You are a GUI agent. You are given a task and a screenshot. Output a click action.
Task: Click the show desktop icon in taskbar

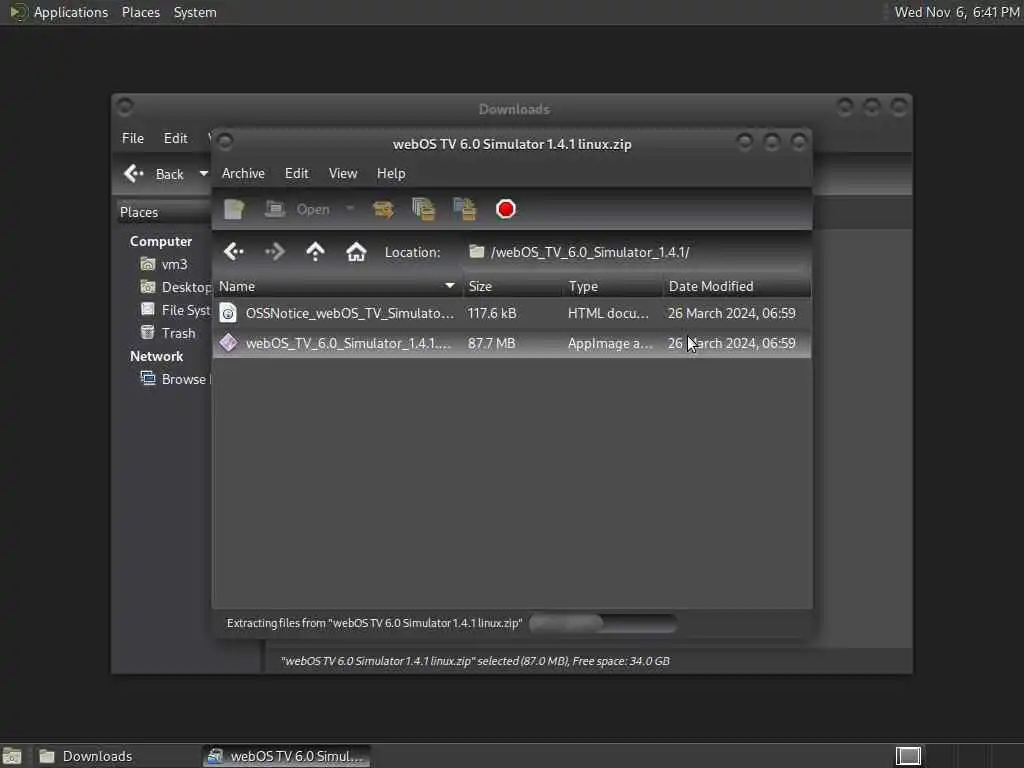pos(12,756)
